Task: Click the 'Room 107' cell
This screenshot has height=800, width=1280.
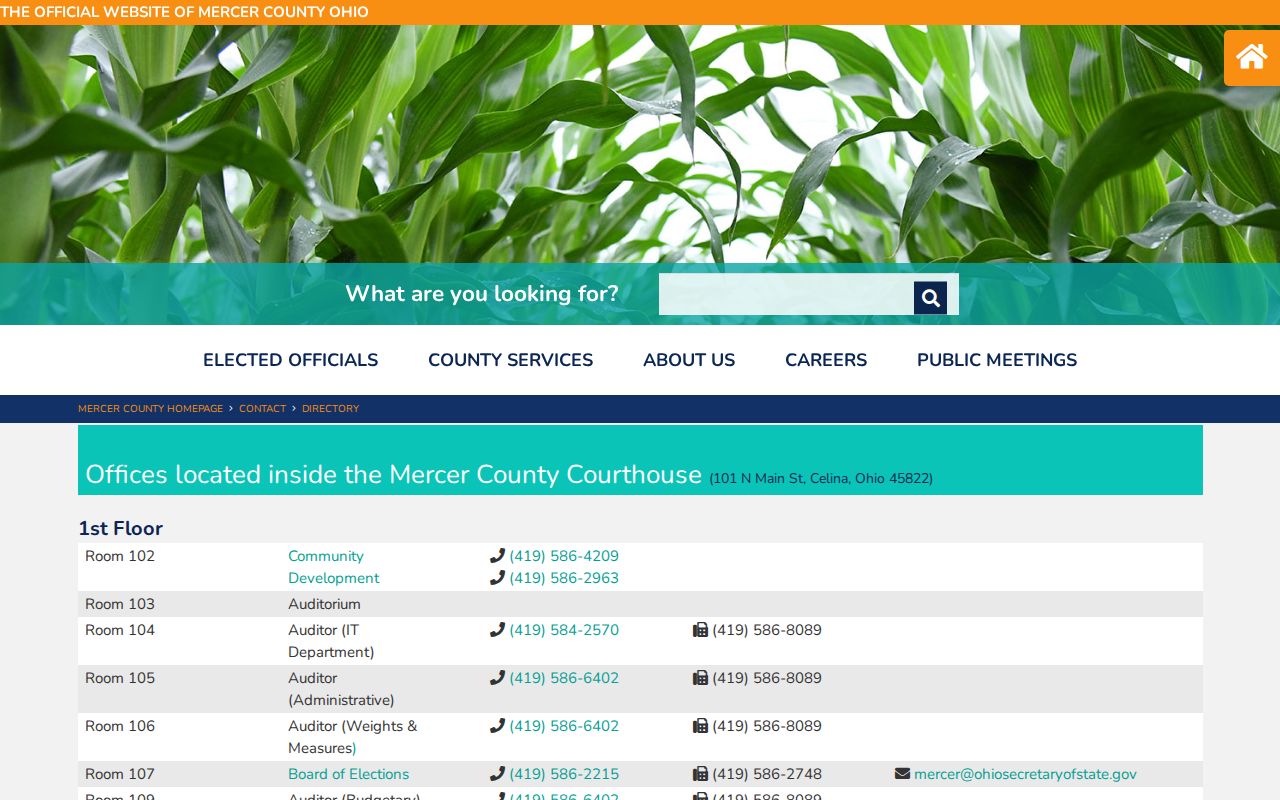Action: (120, 774)
